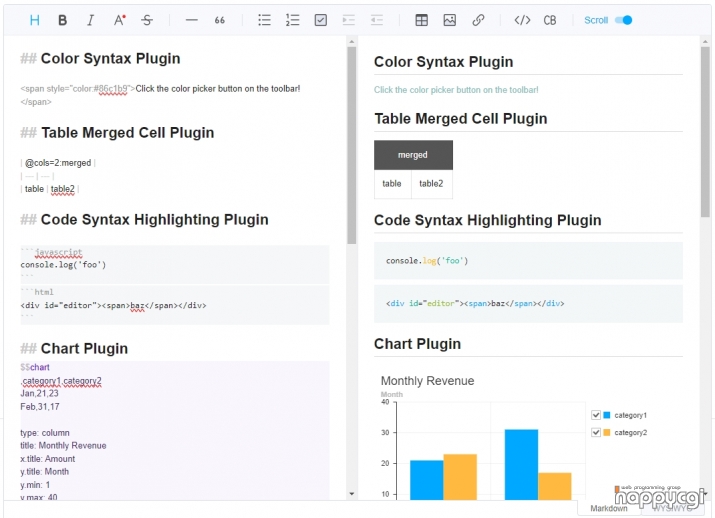Click 'Color Syntax Plugin' heading in preview

click(443, 62)
